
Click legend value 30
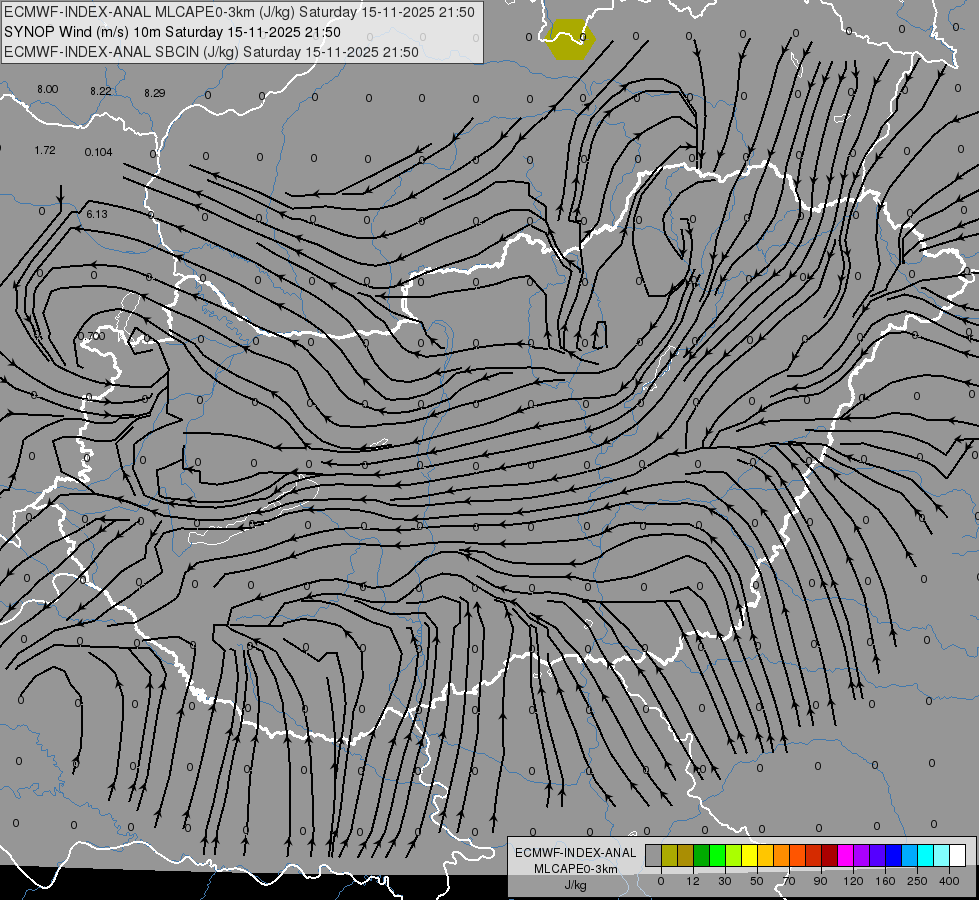(725, 881)
